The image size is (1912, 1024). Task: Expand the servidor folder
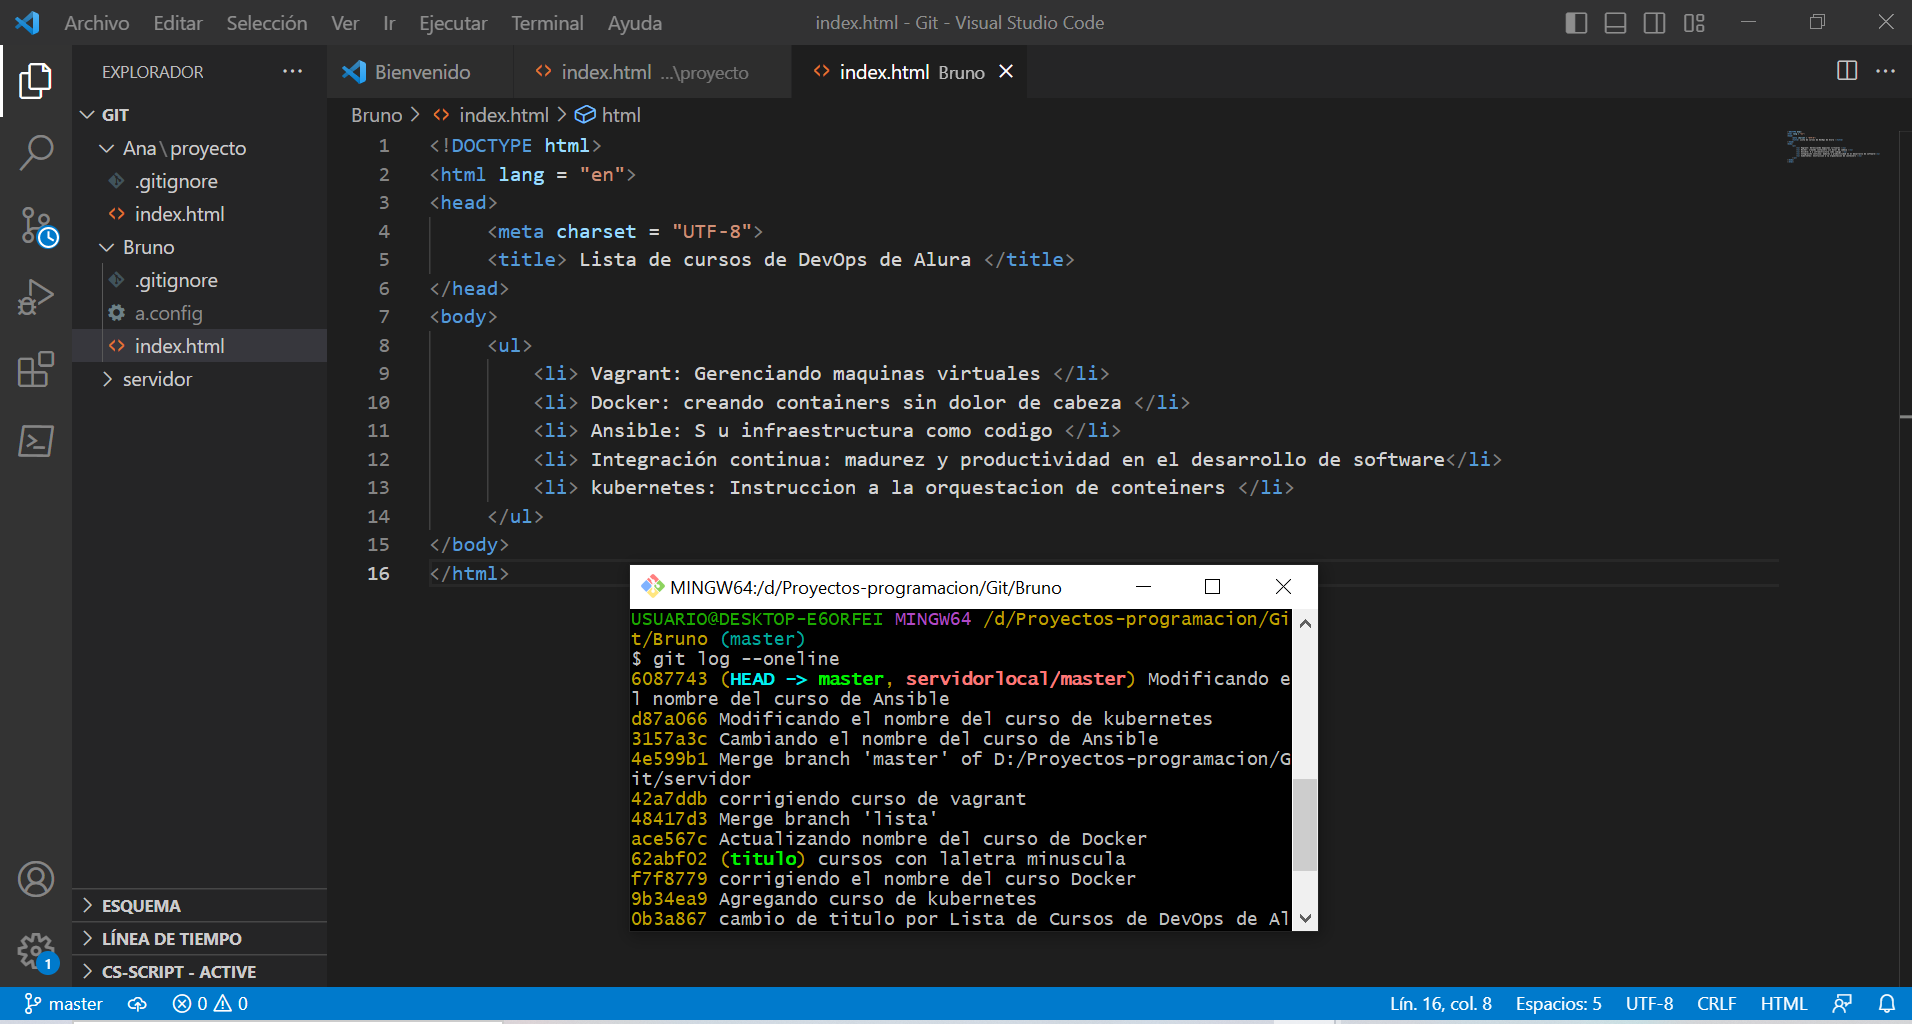[200, 379]
